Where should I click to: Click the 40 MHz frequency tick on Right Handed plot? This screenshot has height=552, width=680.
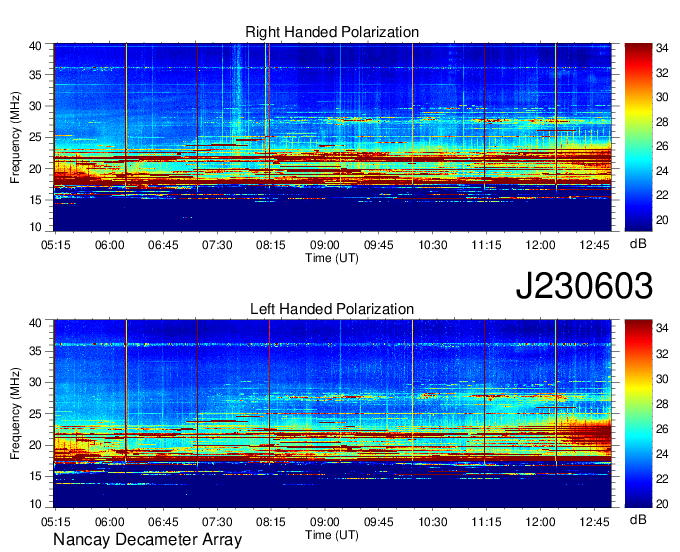tap(36, 46)
